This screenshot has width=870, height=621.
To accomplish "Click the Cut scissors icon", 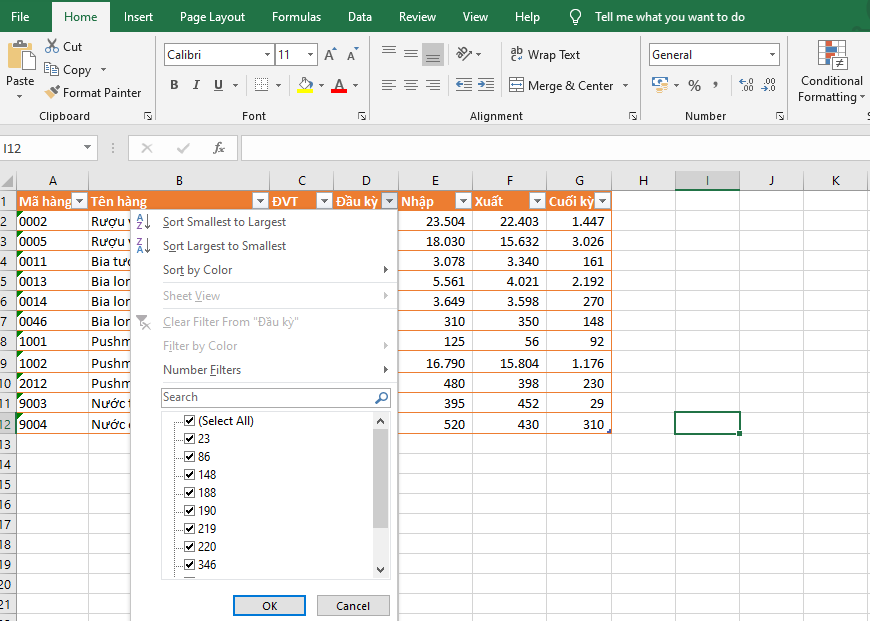I will (x=52, y=47).
